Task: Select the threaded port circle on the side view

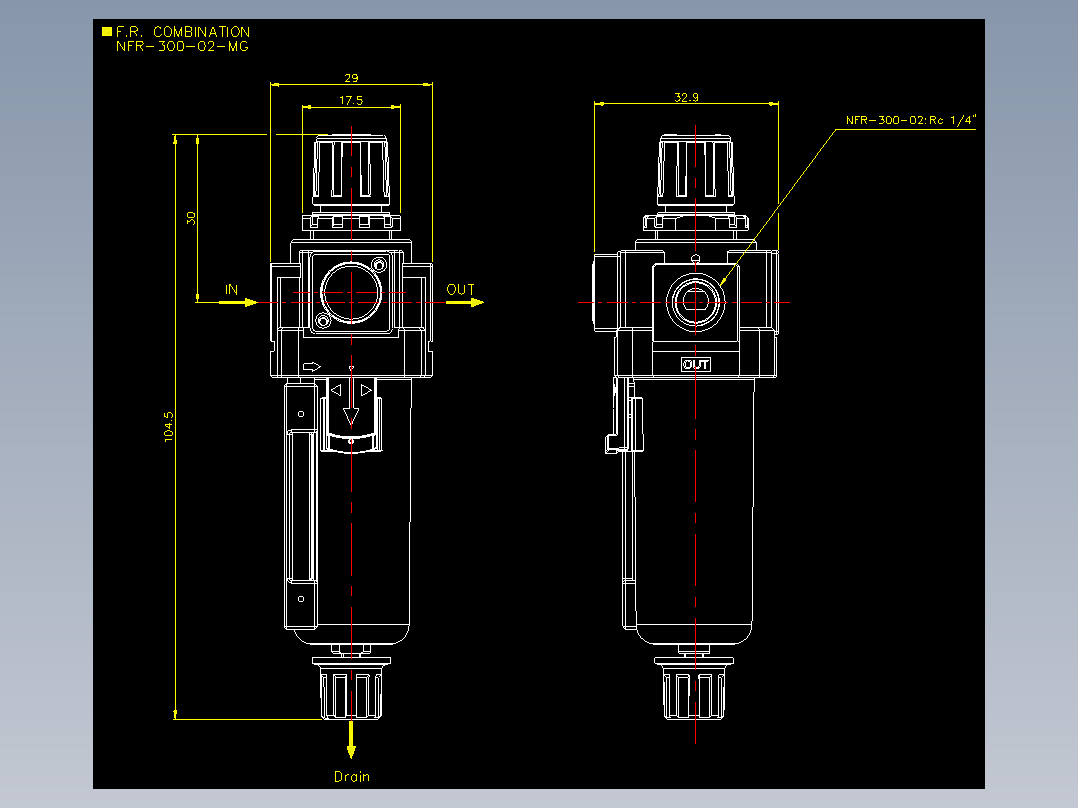Action: tap(695, 302)
